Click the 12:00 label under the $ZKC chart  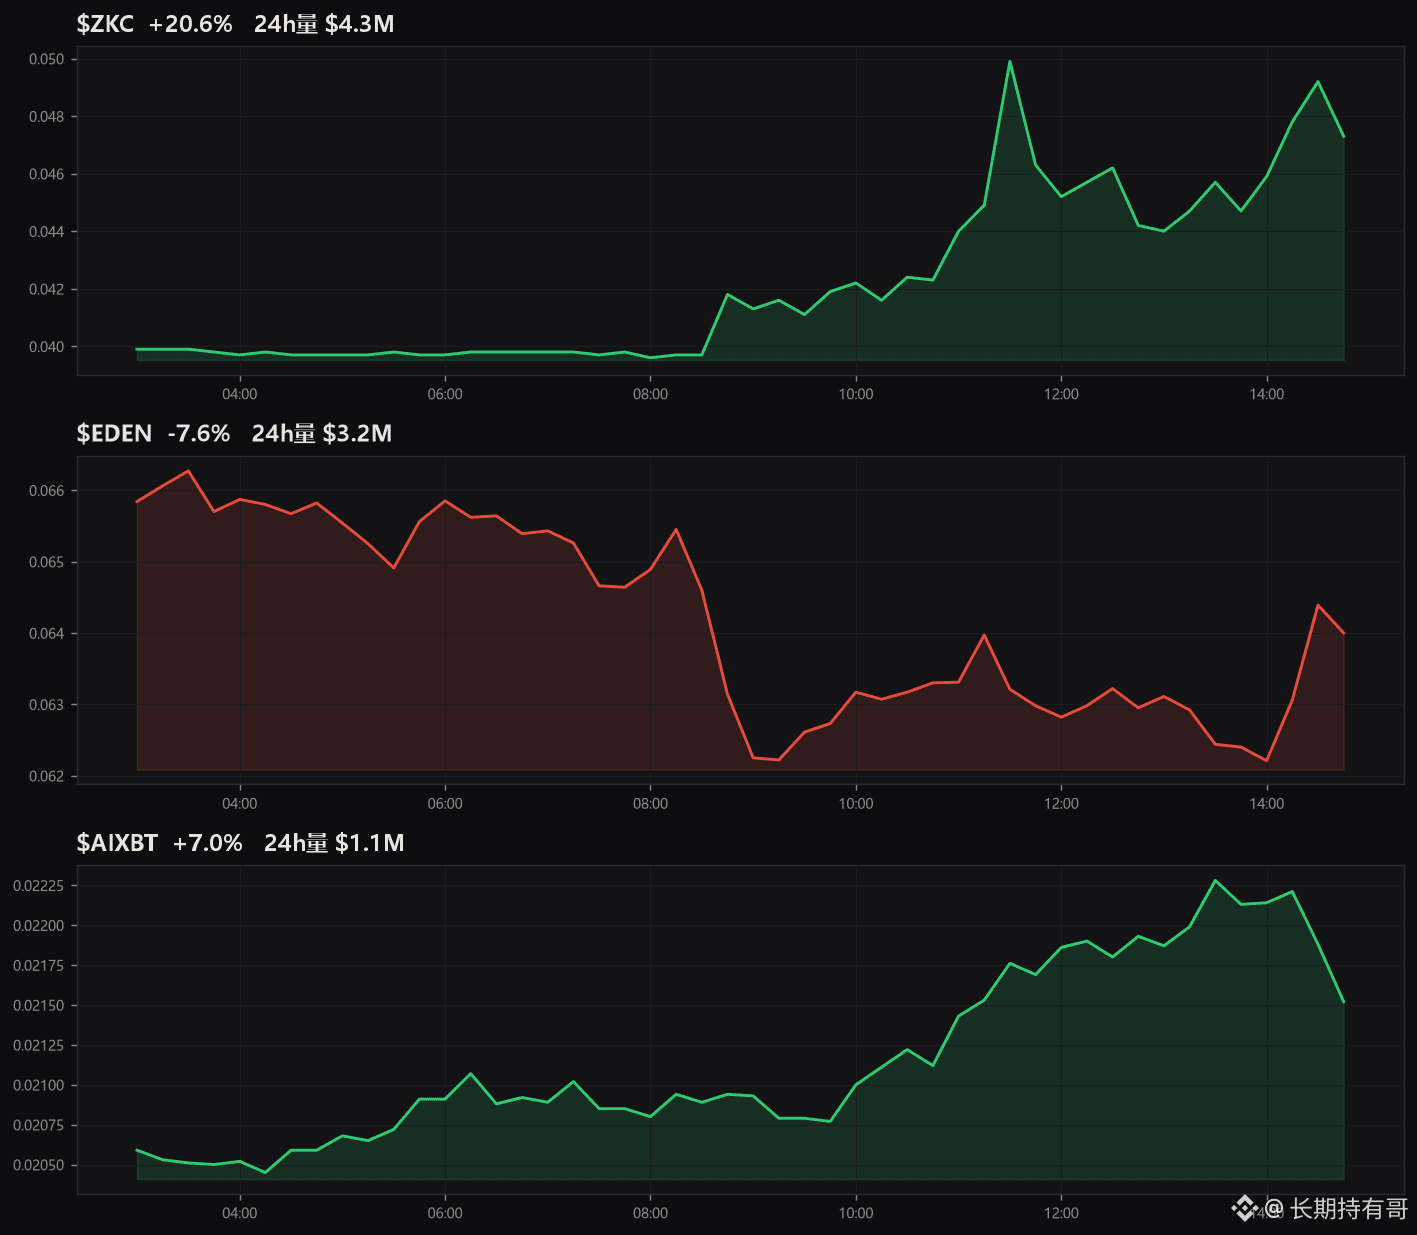1062,394
